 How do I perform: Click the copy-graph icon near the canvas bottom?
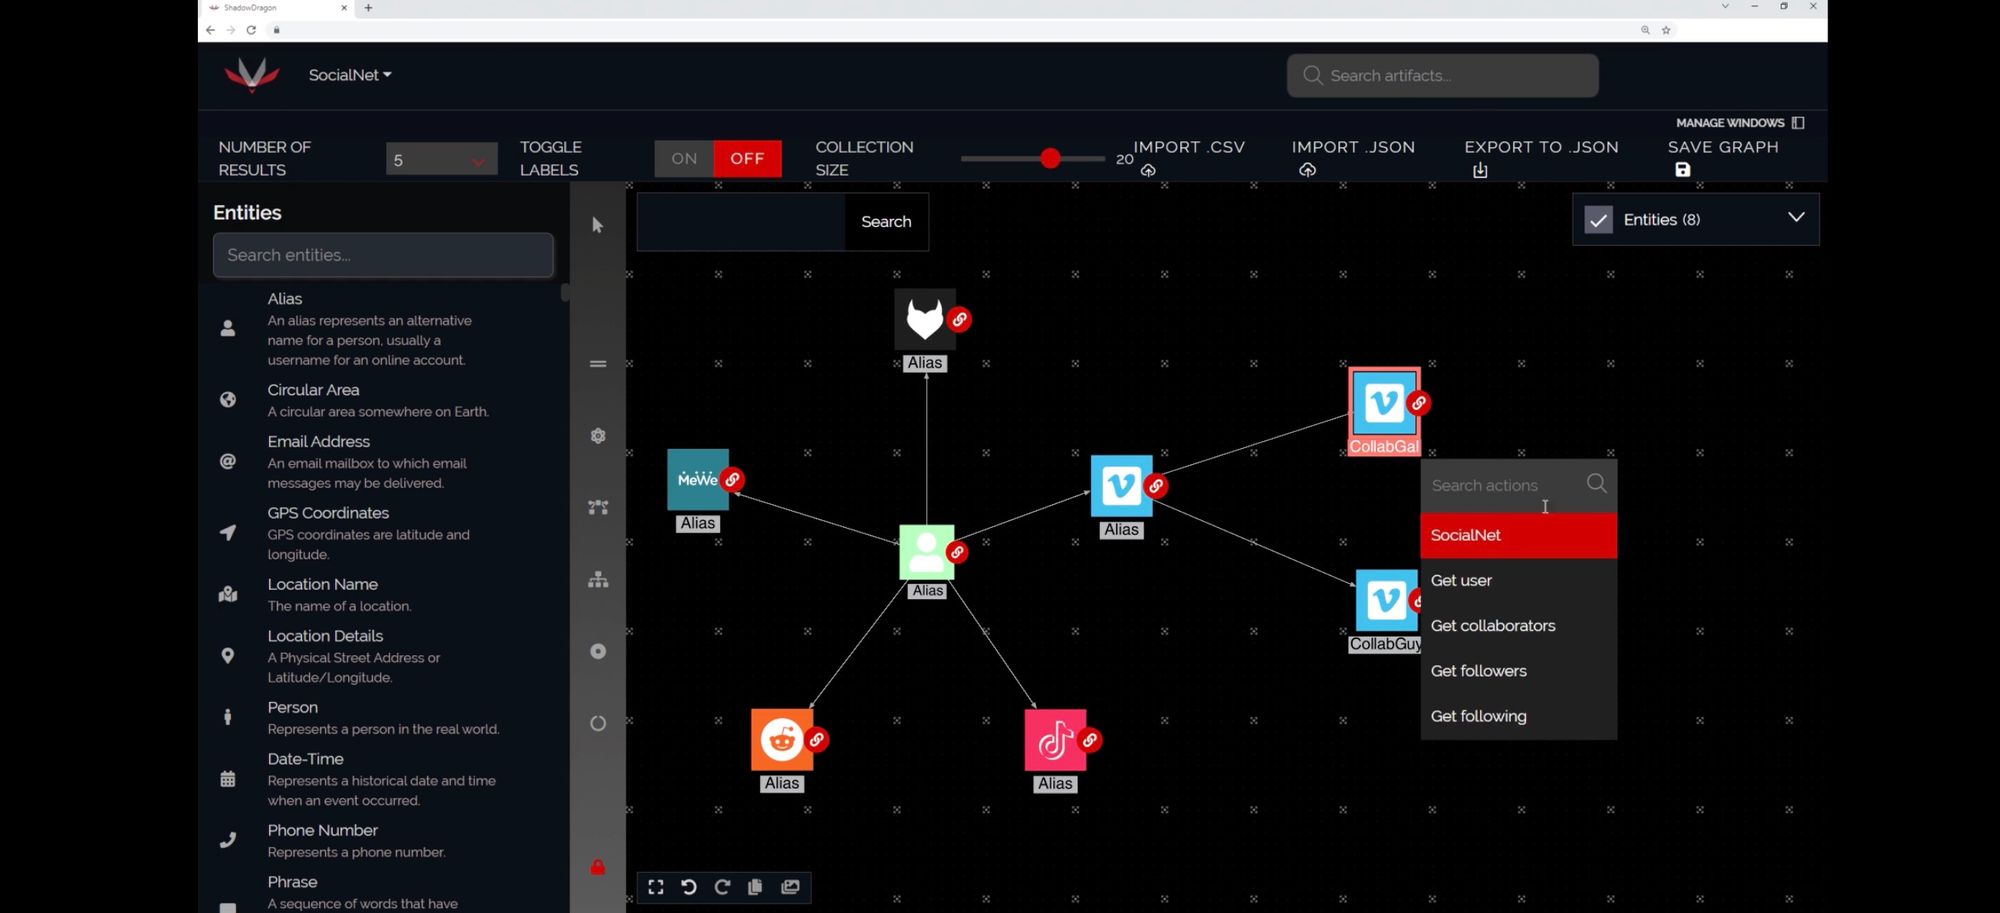[755, 887]
